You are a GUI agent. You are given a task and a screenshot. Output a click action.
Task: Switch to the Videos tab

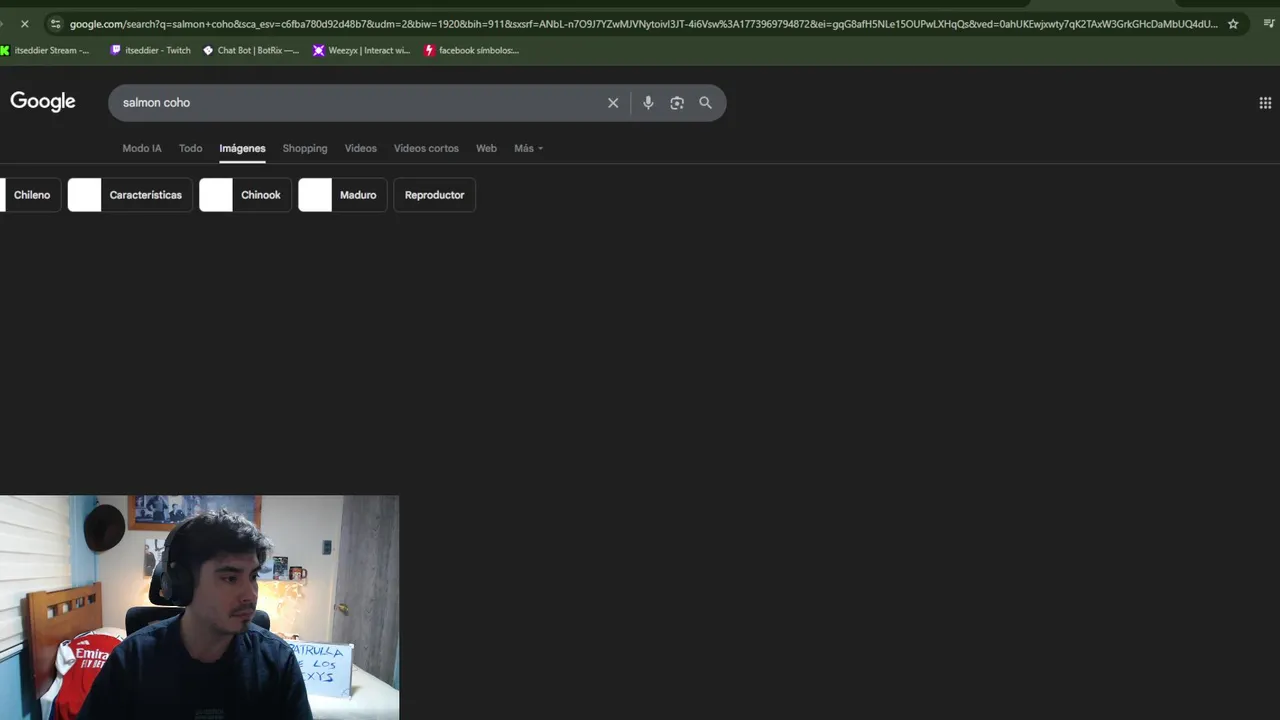tap(361, 148)
